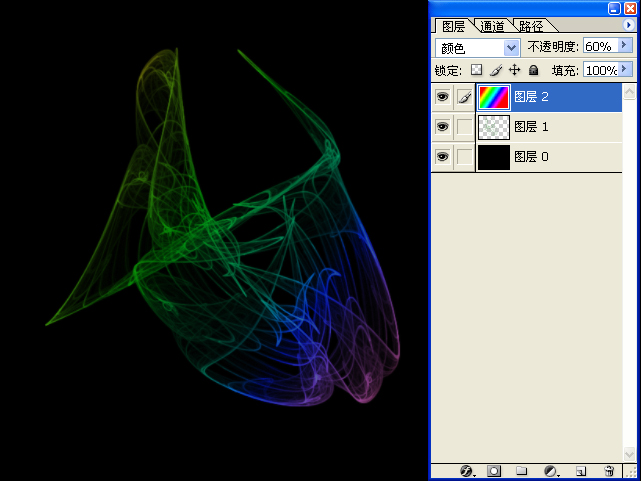Click the add layer mask icon

click(x=494, y=471)
